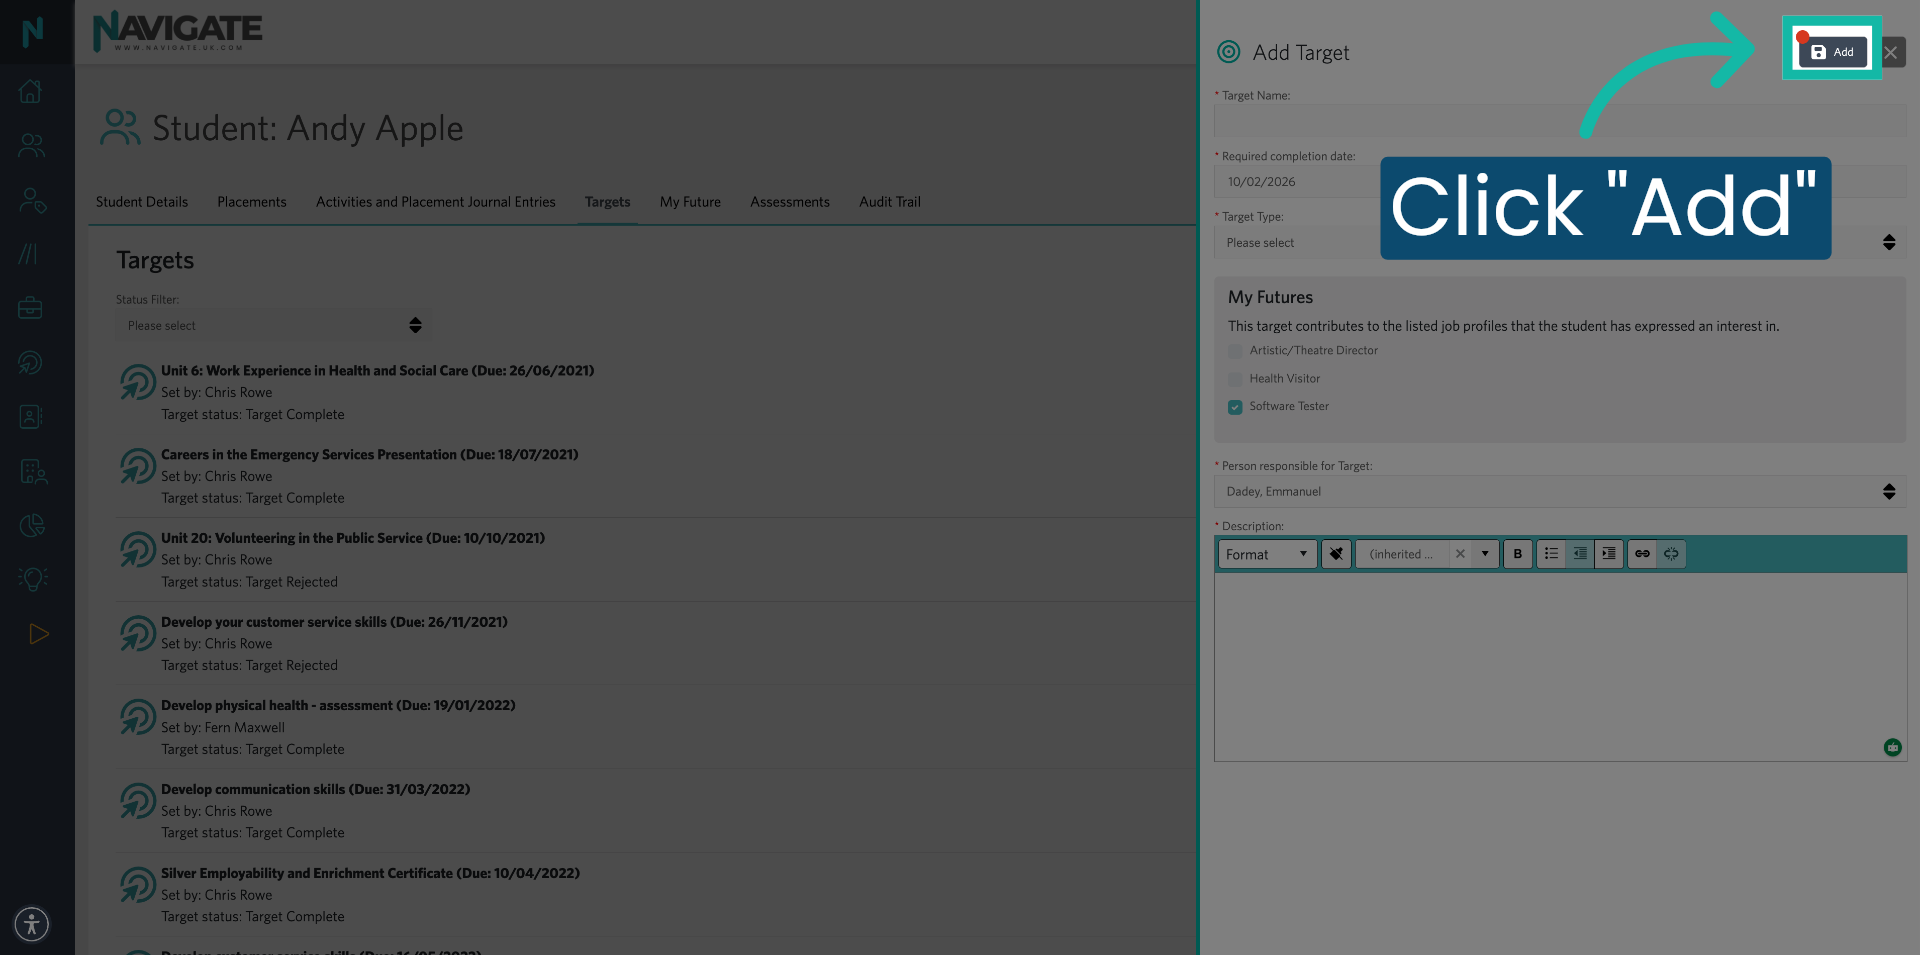
Task: Click the Add button with save icon
Action: point(1832,52)
